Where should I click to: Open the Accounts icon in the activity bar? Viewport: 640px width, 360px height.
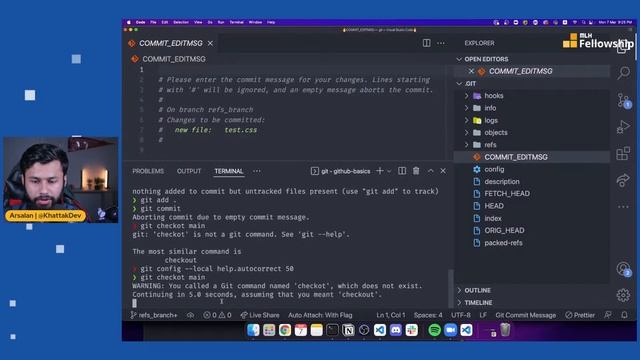623,269
